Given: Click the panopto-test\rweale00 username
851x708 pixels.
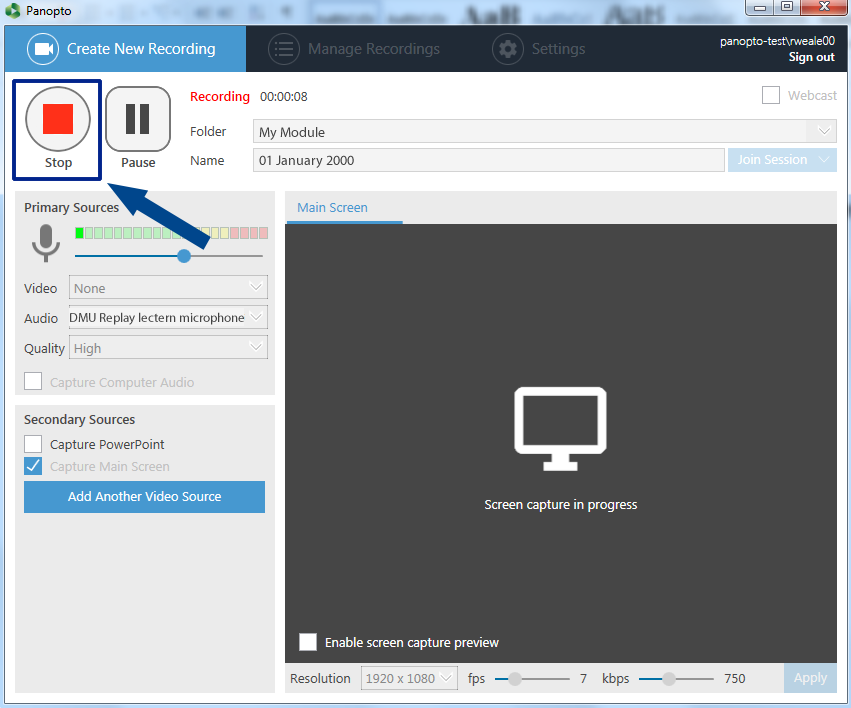Looking at the screenshot, I should [777, 41].
